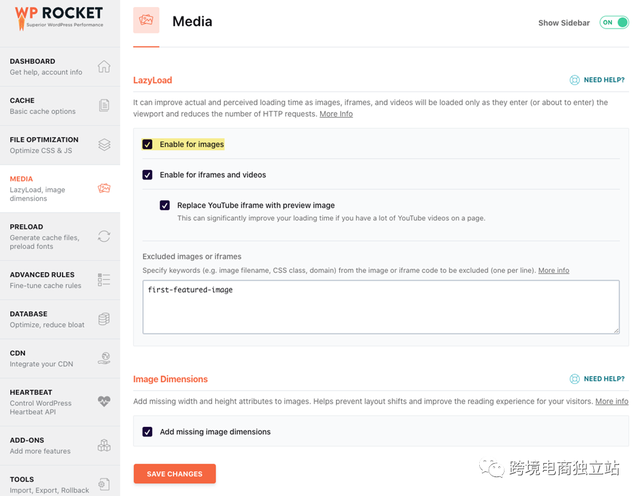Image resolution: width=640 pixels, height=496 pixels.
Task: Click the Heartbeat heart icon
Action: (104, 401)
